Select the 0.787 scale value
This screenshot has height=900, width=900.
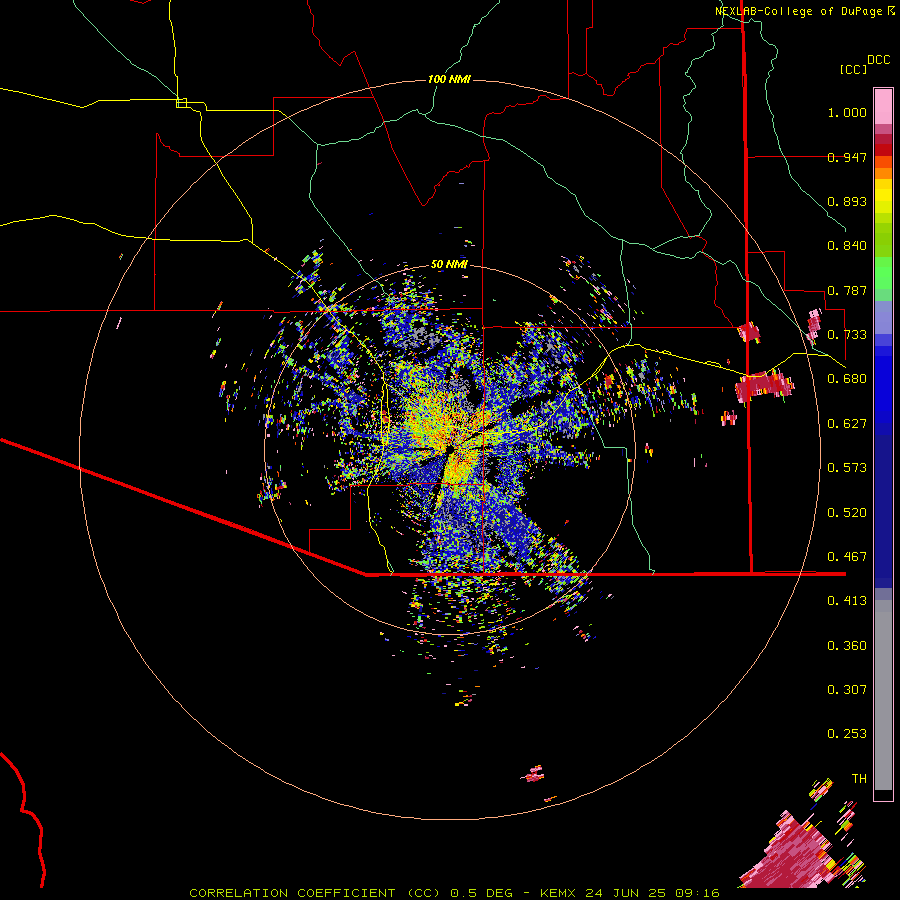pyautogui.click(x=847, y=290)
